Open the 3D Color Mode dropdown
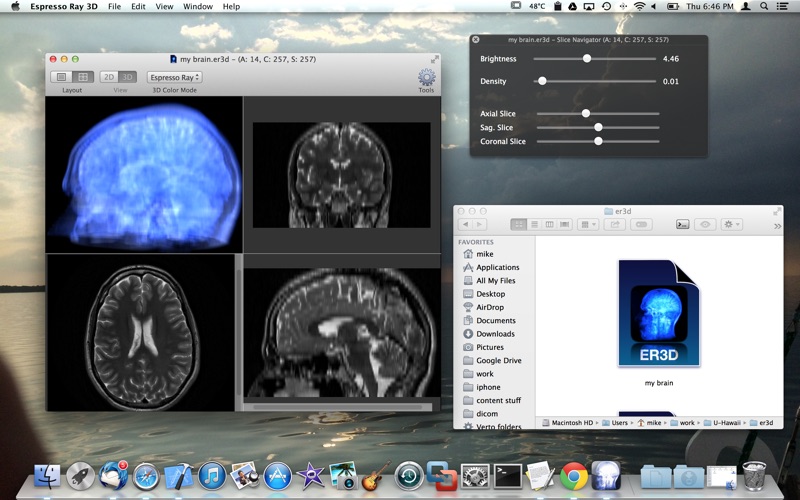 174,77
